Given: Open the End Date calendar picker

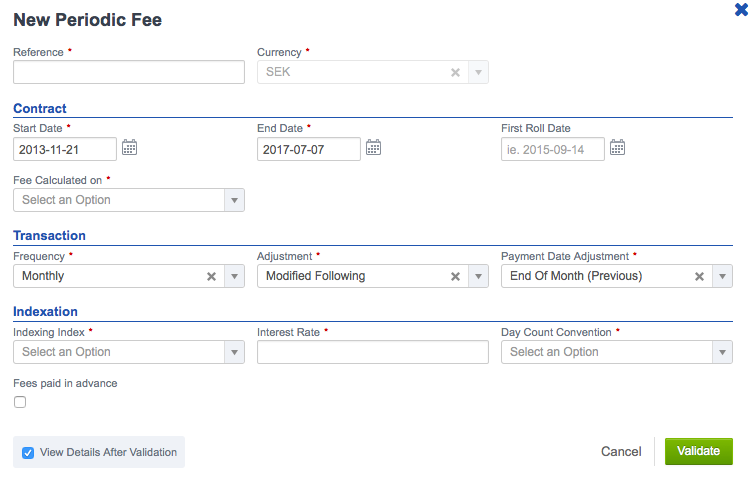Looking at the screenshot, I should (374, 148).
